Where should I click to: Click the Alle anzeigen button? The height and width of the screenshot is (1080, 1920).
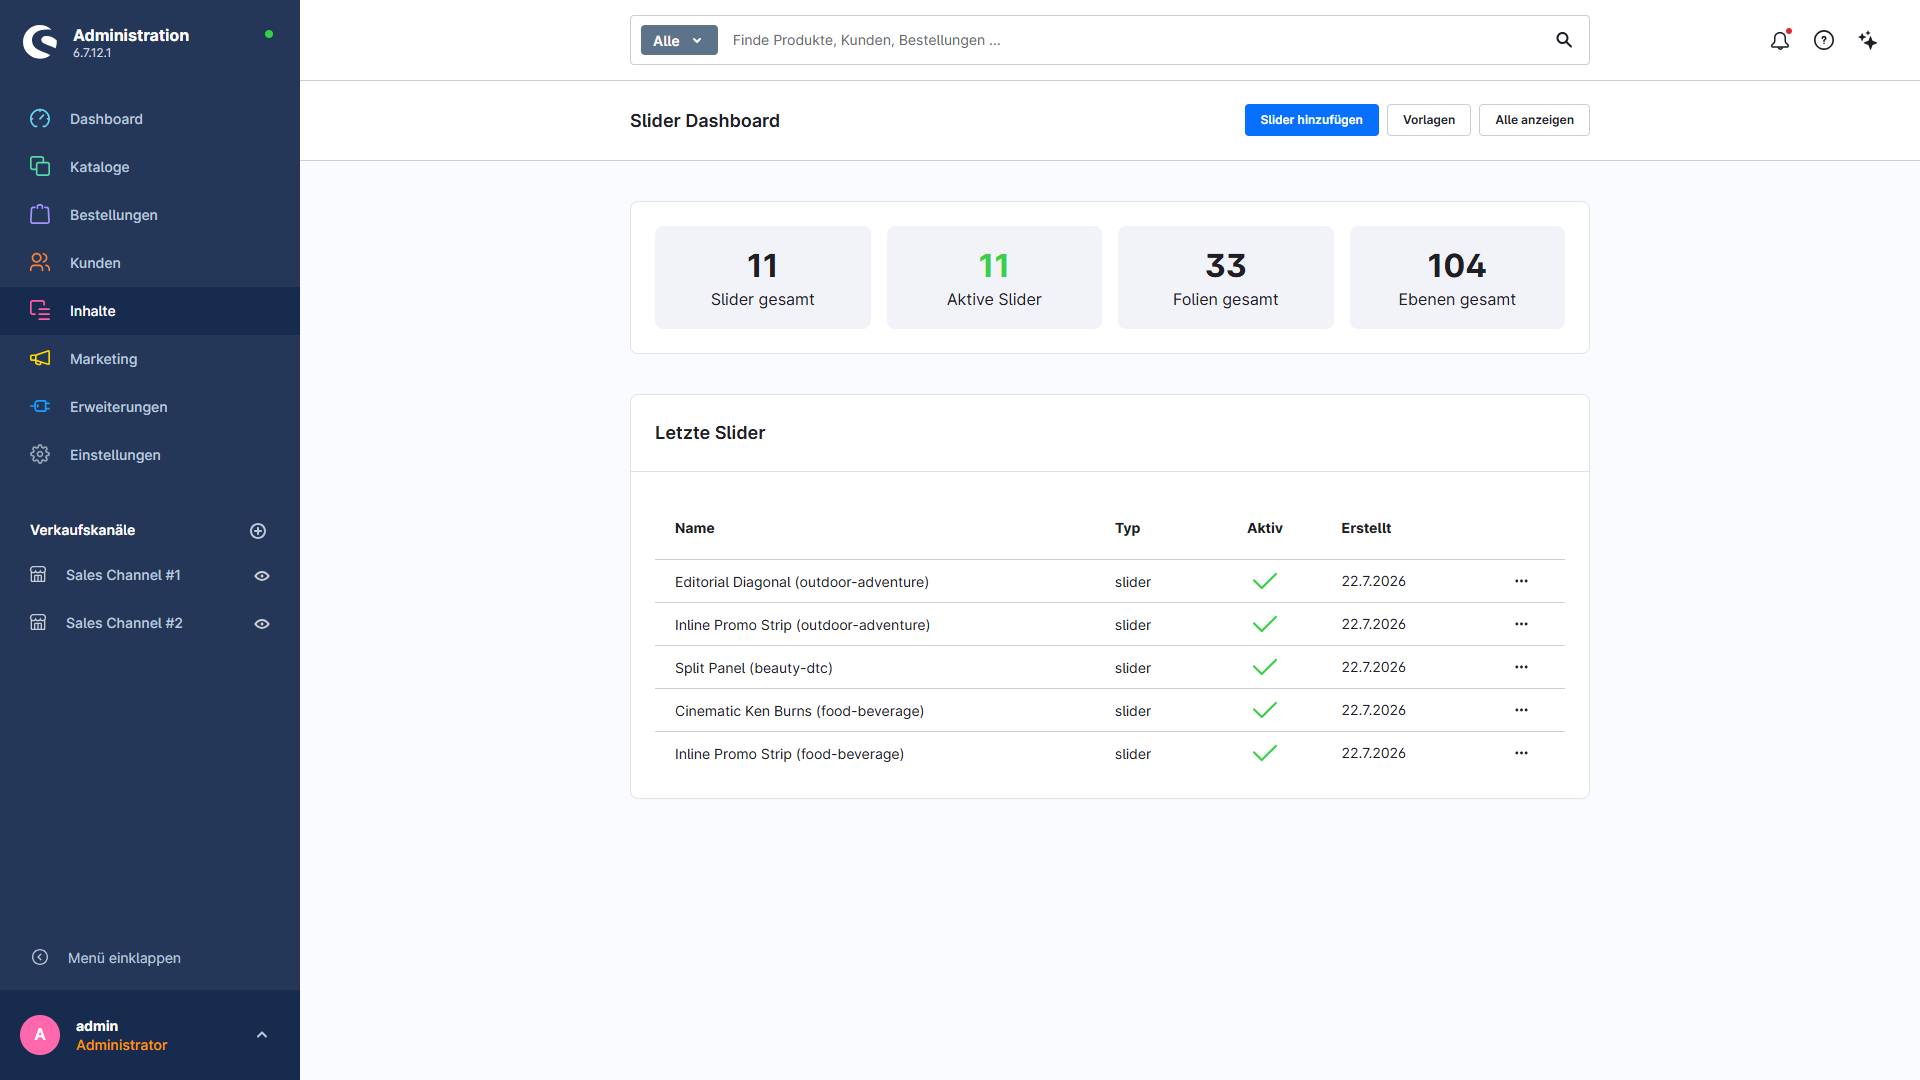(x=1534, y=120)
